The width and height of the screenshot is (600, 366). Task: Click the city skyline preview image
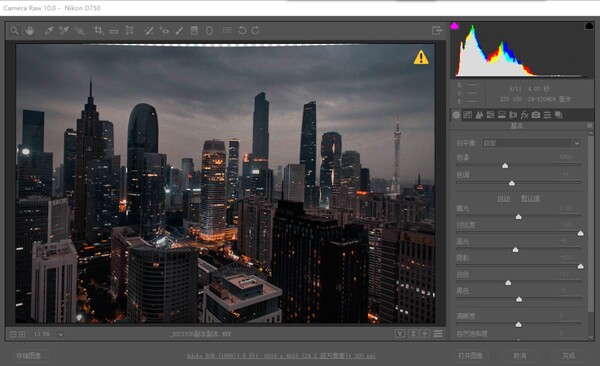(x=225, y=183)
